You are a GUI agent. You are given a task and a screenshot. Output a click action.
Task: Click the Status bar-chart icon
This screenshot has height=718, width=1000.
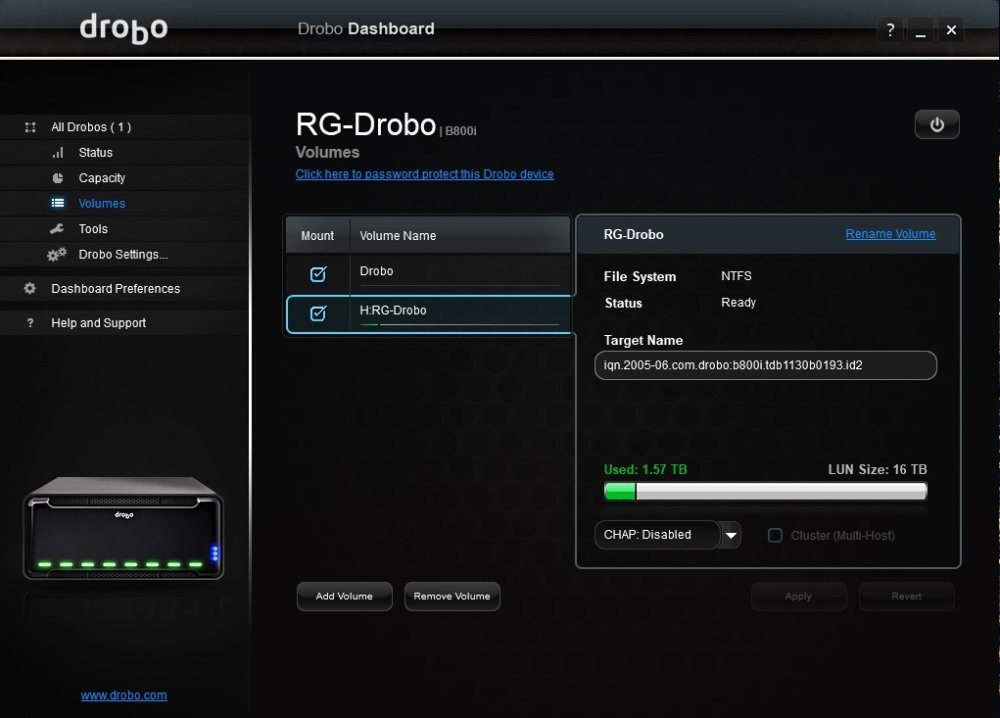58,152
